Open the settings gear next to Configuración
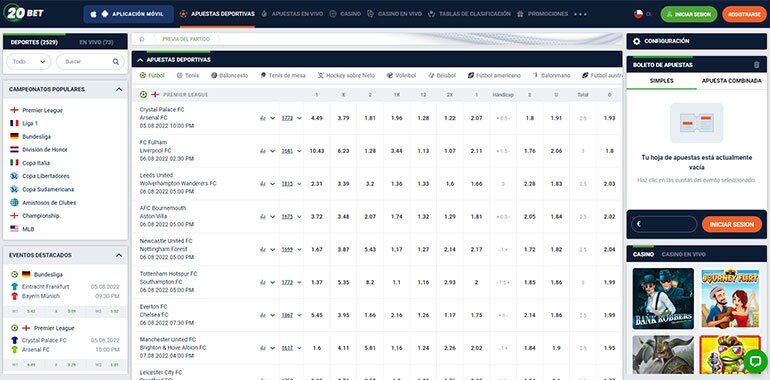770x380 pixels. pyautogui.click(x=636, y=41)
